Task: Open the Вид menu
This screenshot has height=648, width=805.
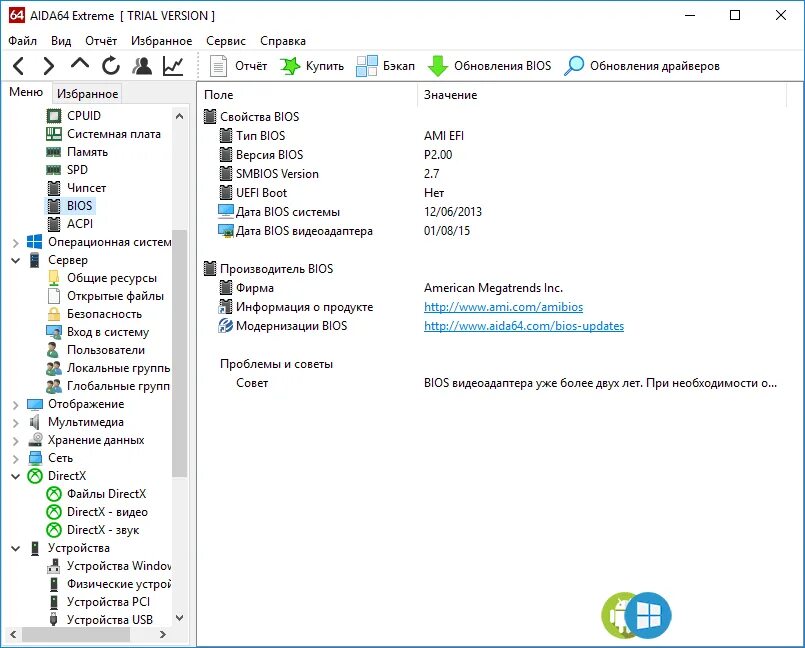Action: pyautogui.click(x=61, y=41)
